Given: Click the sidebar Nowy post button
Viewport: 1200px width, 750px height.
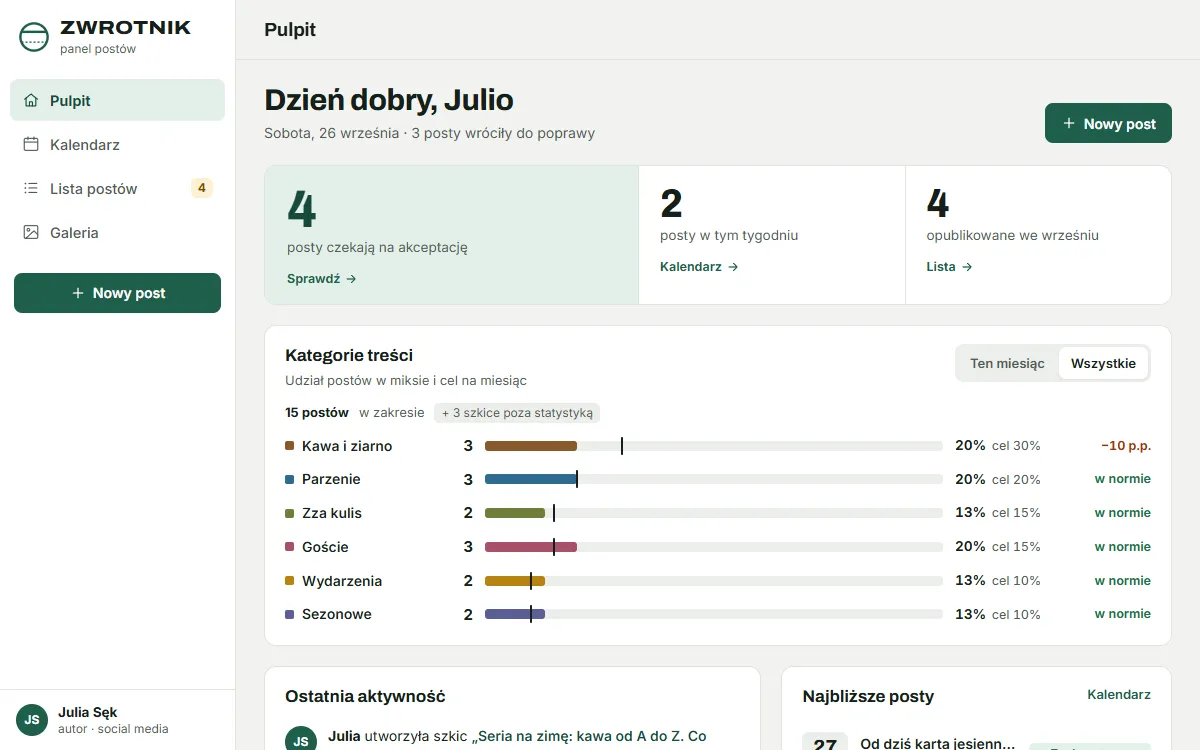Looking at the screenshot, I should tap(117, 293).
